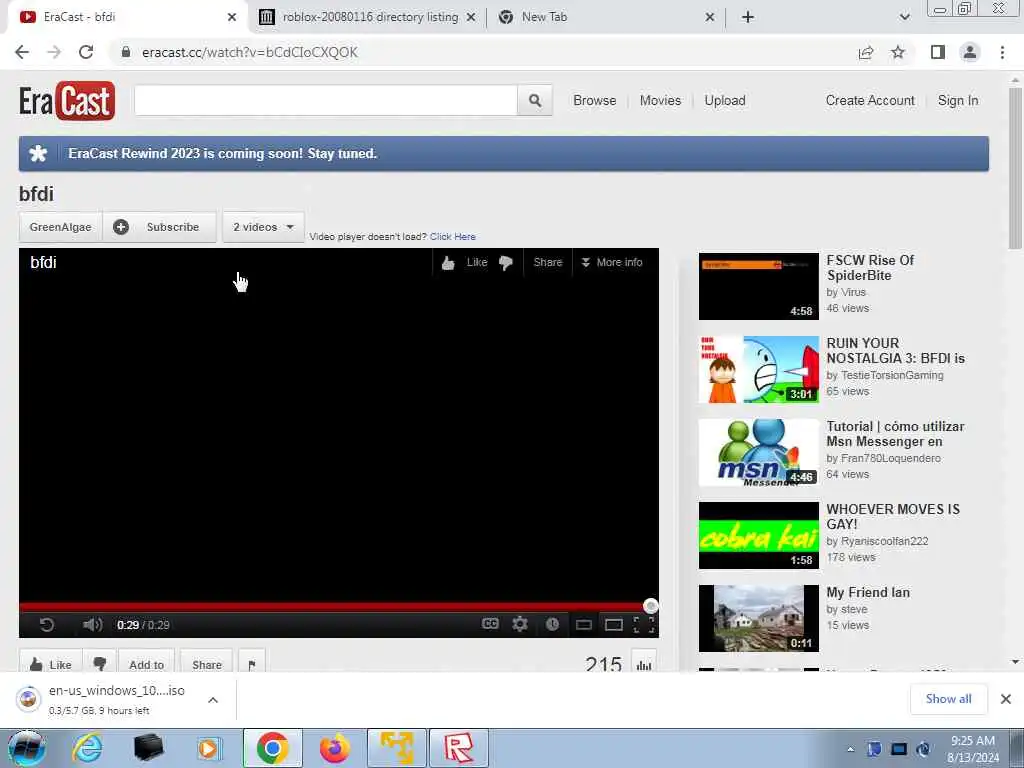The height and width of the screenshot is (768, 1024).
Task: Go back in browser history
Action: pyautogui.click(x=22, y=52)
